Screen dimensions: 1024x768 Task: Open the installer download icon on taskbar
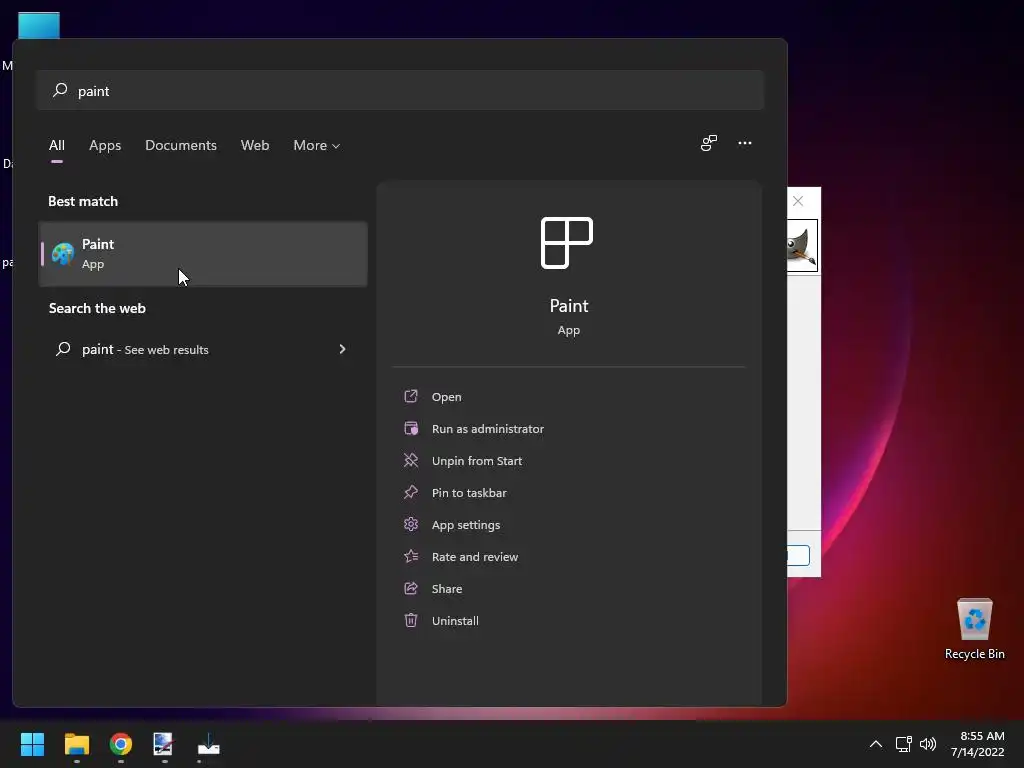click(x=208, y=744)
